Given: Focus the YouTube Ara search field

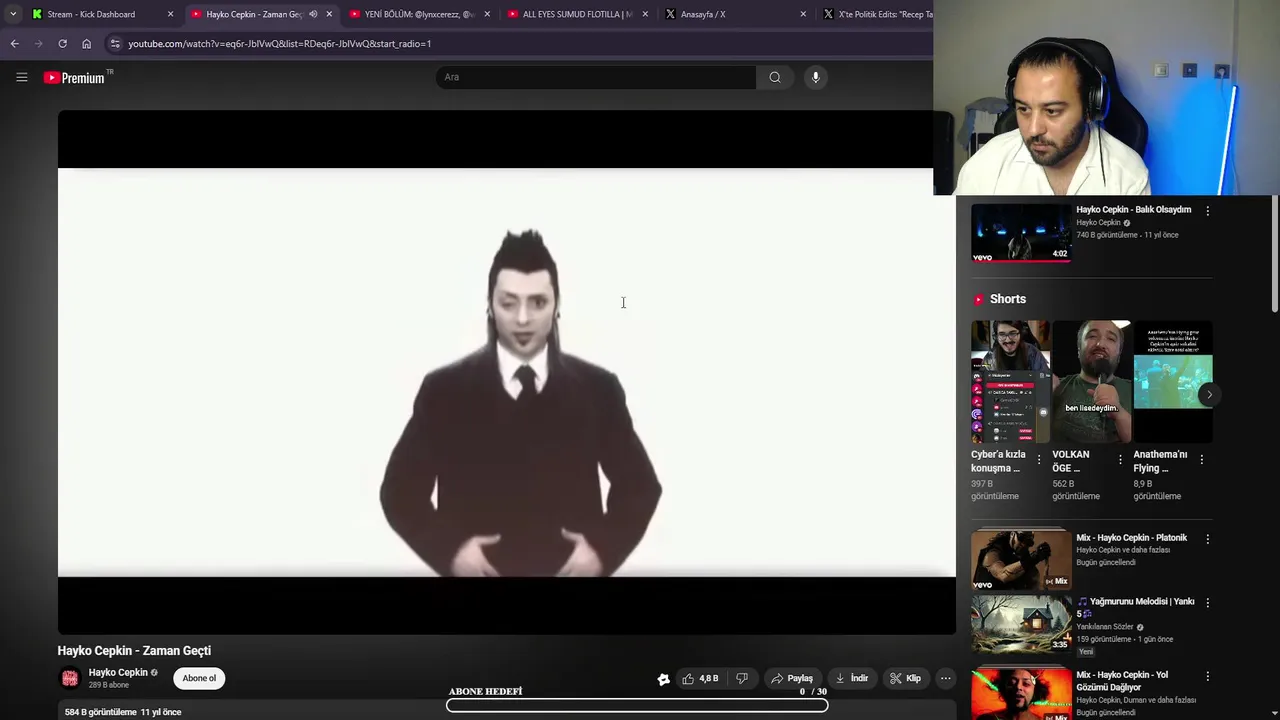Looking at the screenshot, I should (x=595, y=77).
